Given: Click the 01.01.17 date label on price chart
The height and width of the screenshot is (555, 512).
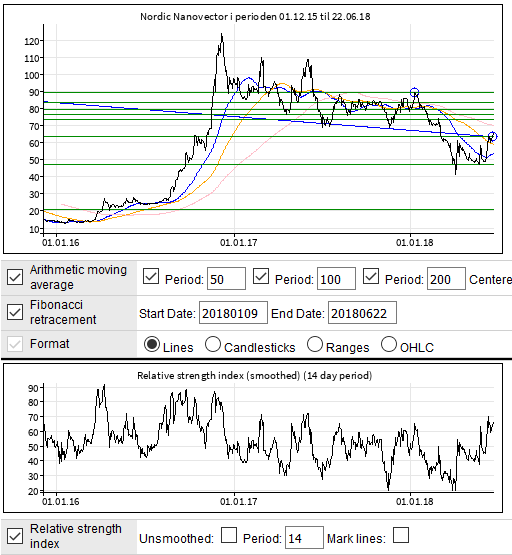Looking at the screenshot, I should [238, 243].
